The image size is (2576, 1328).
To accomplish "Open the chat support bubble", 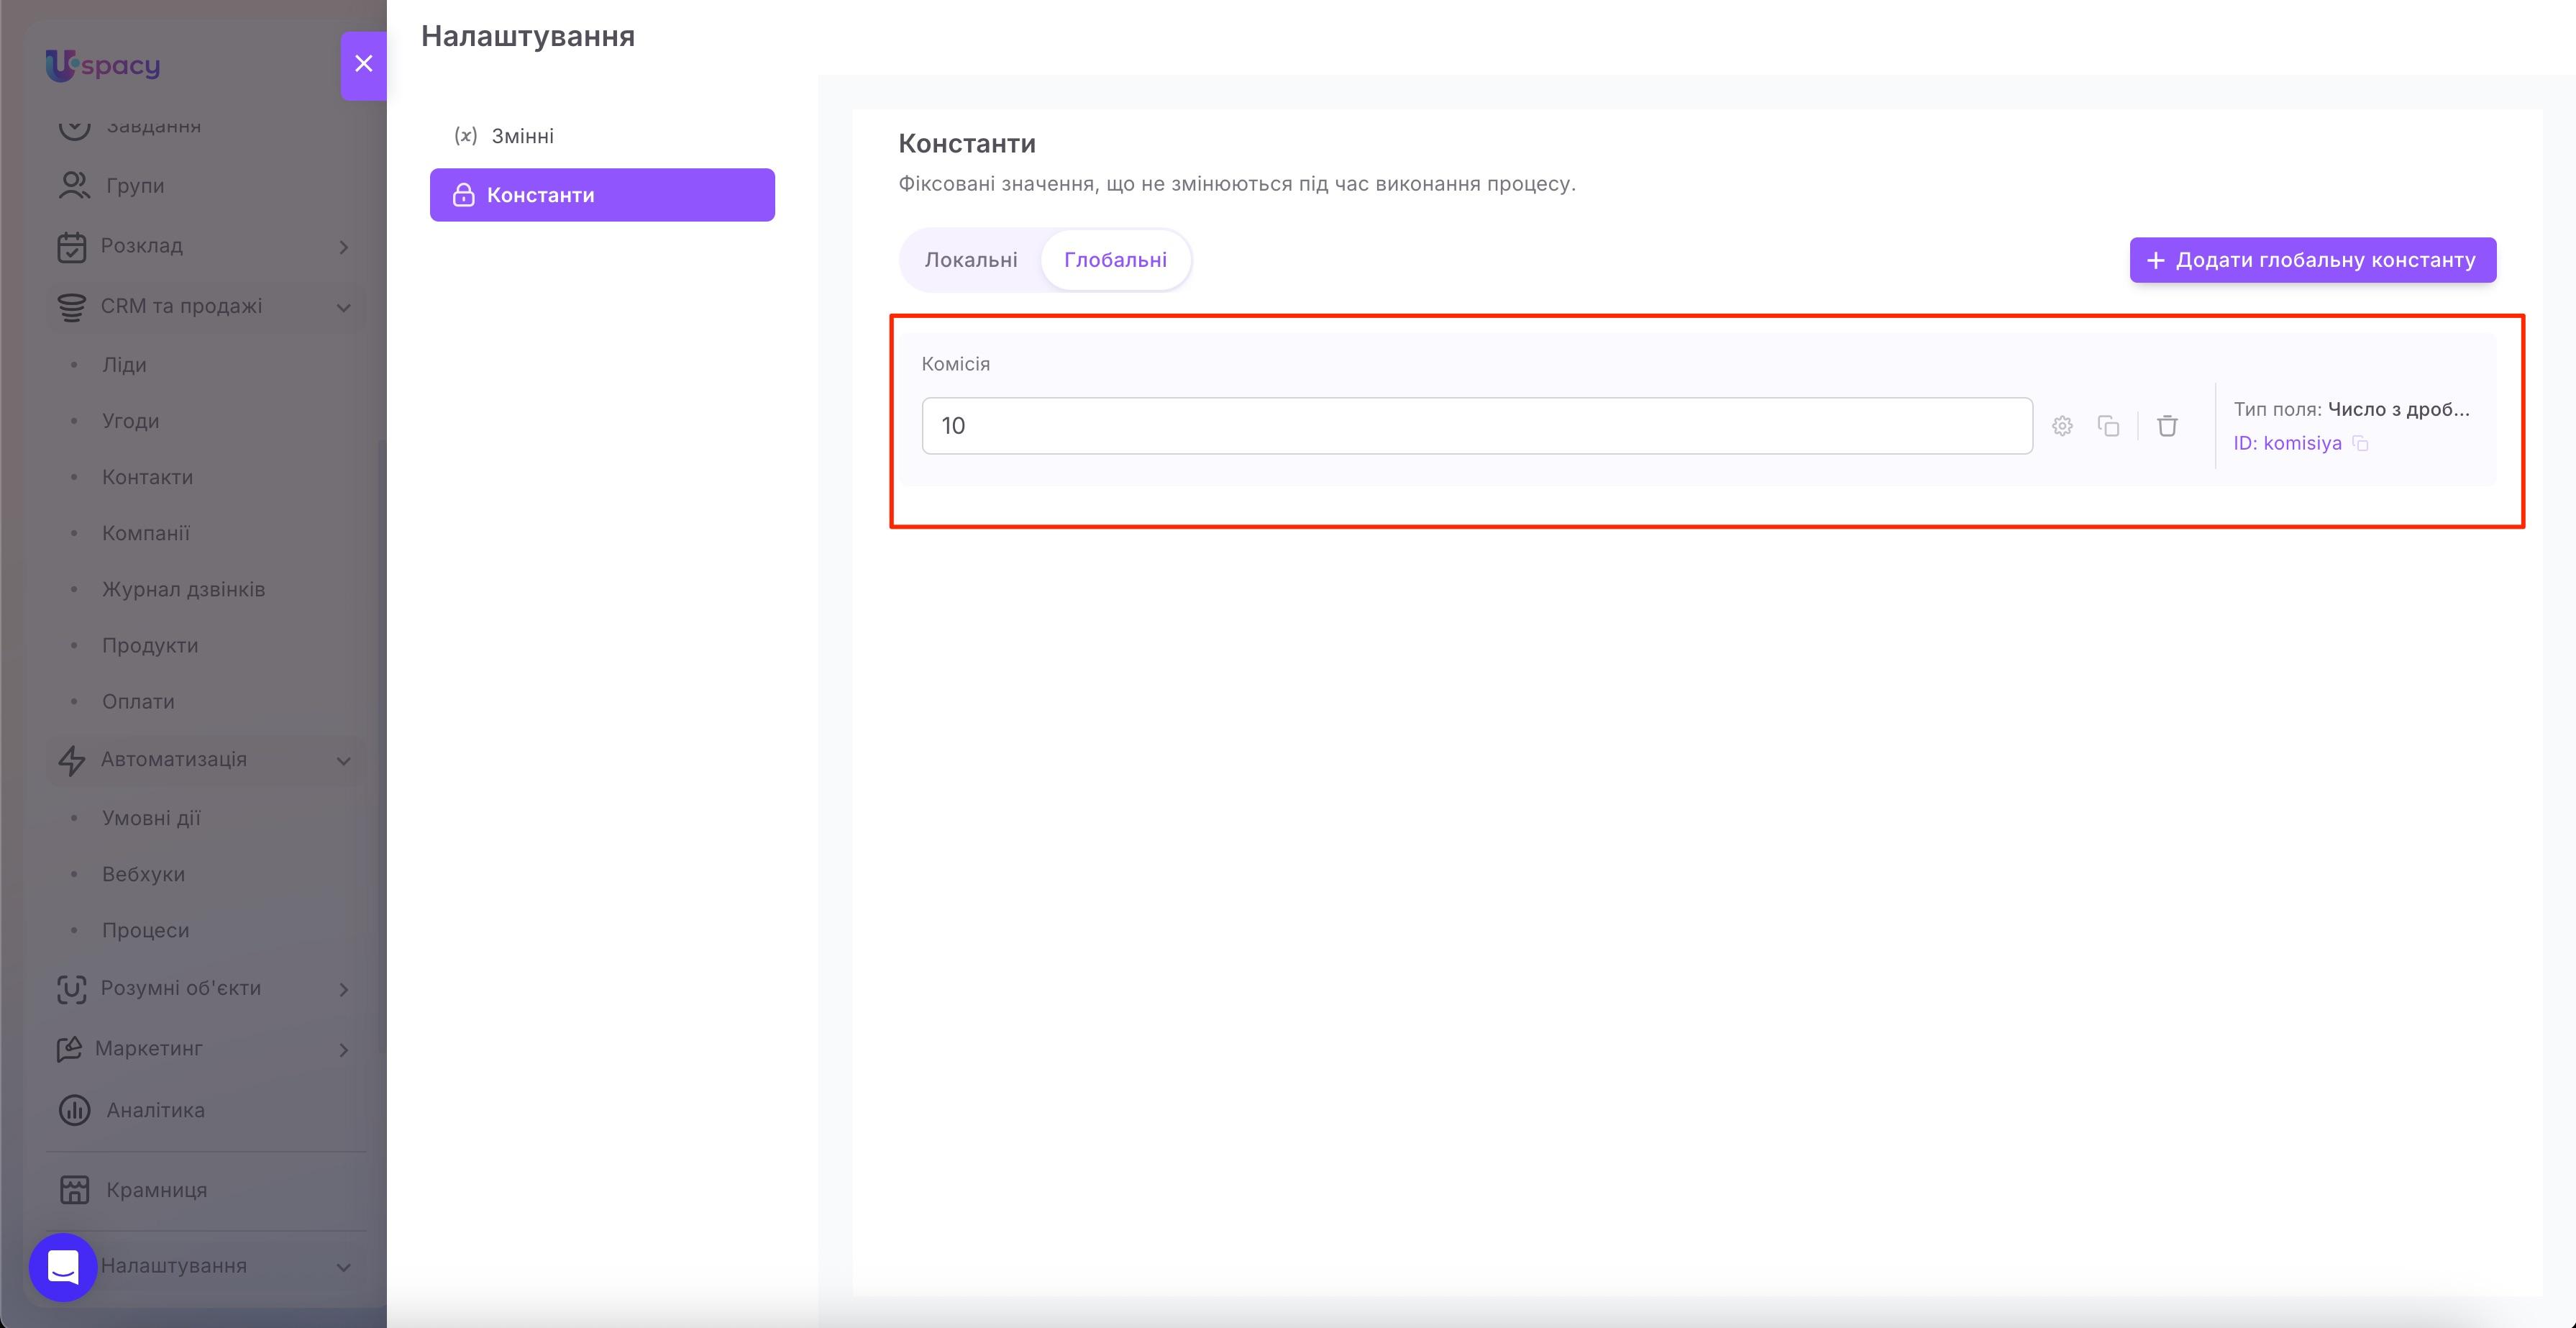I will 63,1267.
